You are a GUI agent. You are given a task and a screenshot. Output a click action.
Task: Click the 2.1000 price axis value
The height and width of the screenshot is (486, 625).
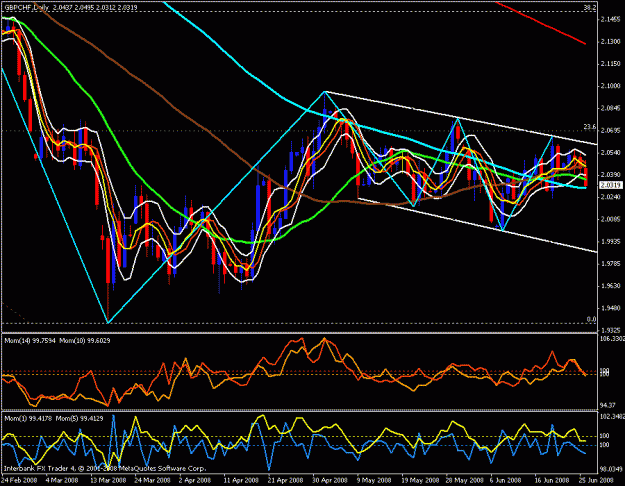[x=610, y=86]
